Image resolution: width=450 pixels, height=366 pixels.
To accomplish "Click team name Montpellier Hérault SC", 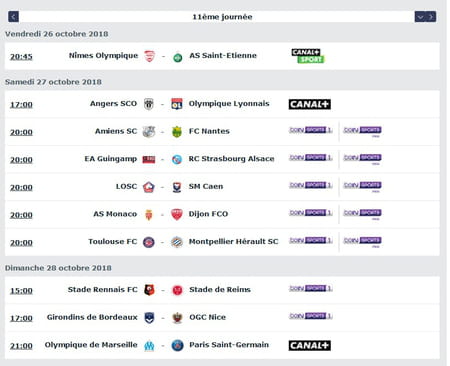I will coord(233,241).
